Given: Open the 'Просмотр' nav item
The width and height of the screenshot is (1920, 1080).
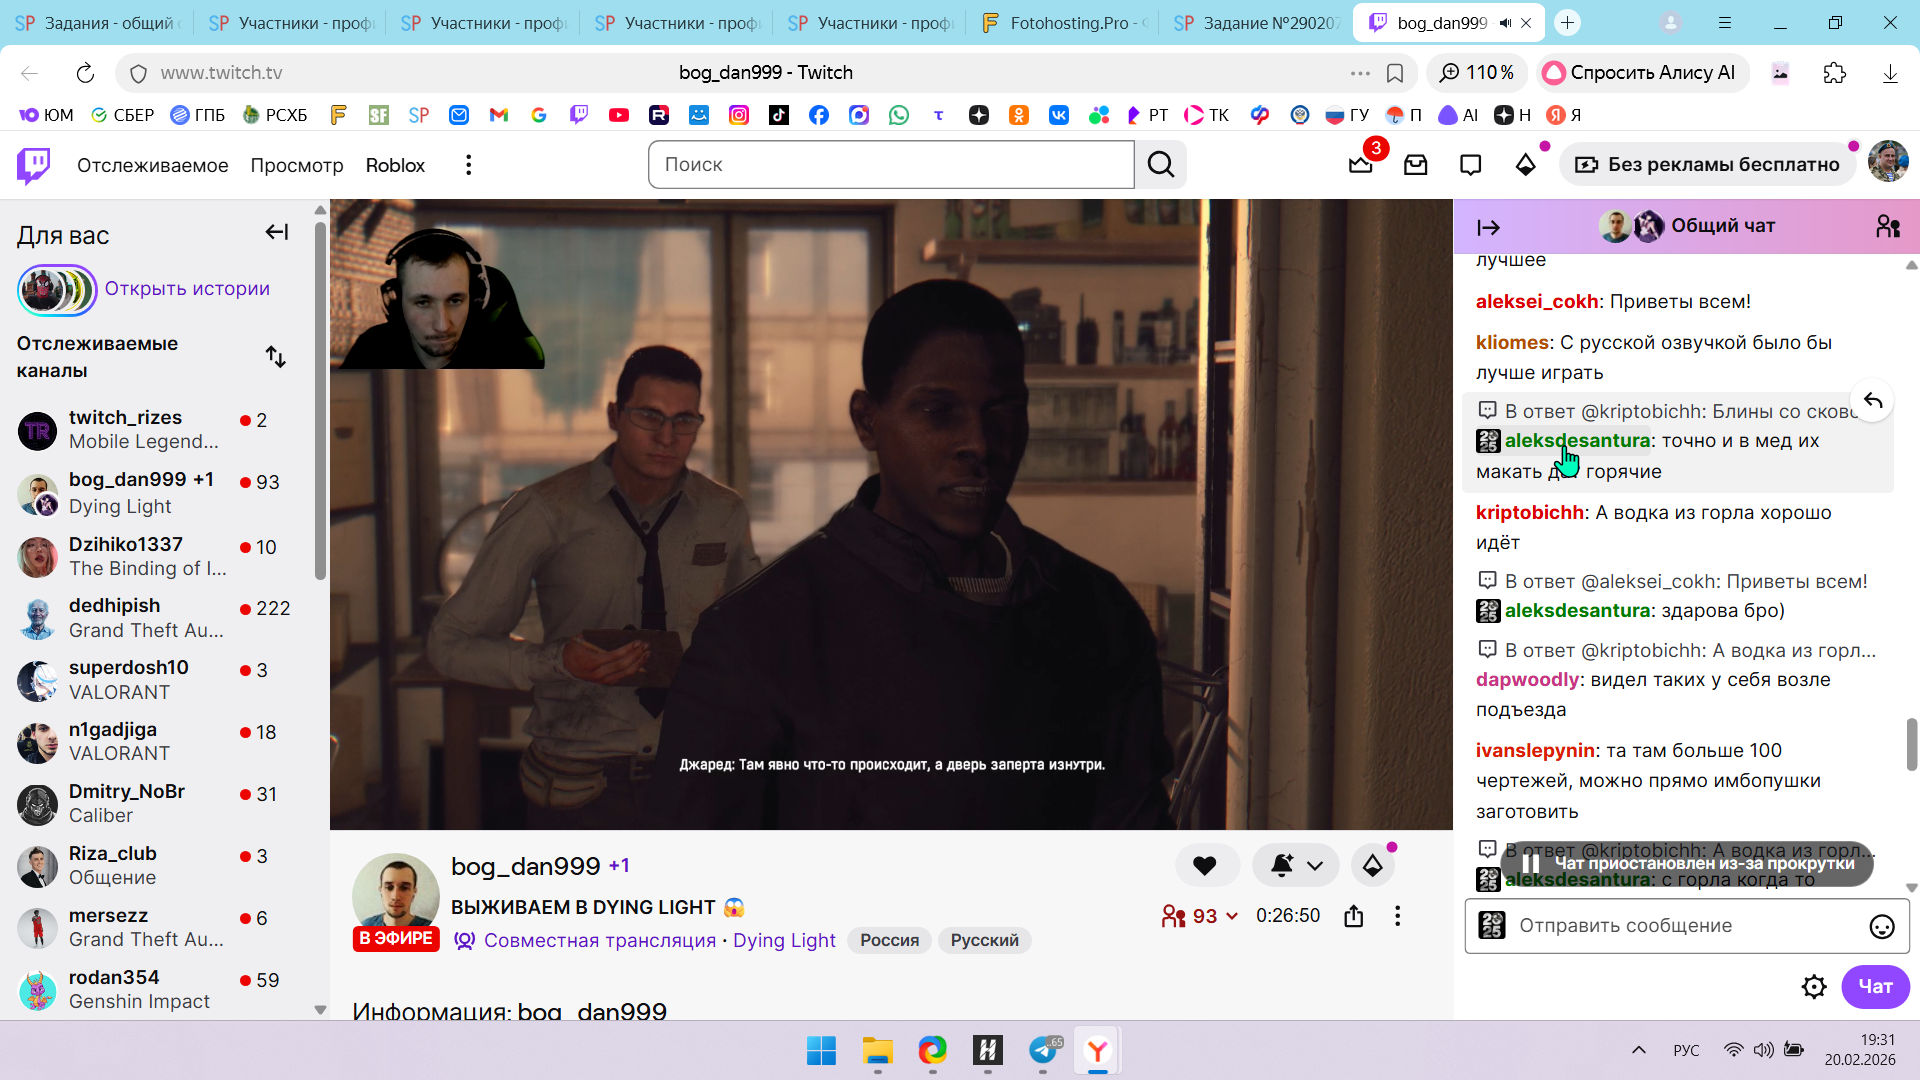Looking at the screenshot, I should click(297, 165).
